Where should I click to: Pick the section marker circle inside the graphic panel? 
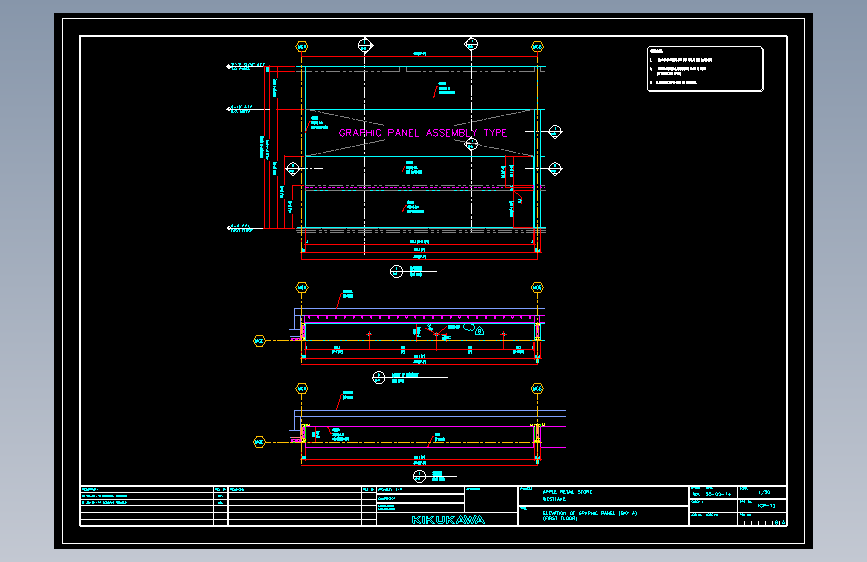click(471, 144)
